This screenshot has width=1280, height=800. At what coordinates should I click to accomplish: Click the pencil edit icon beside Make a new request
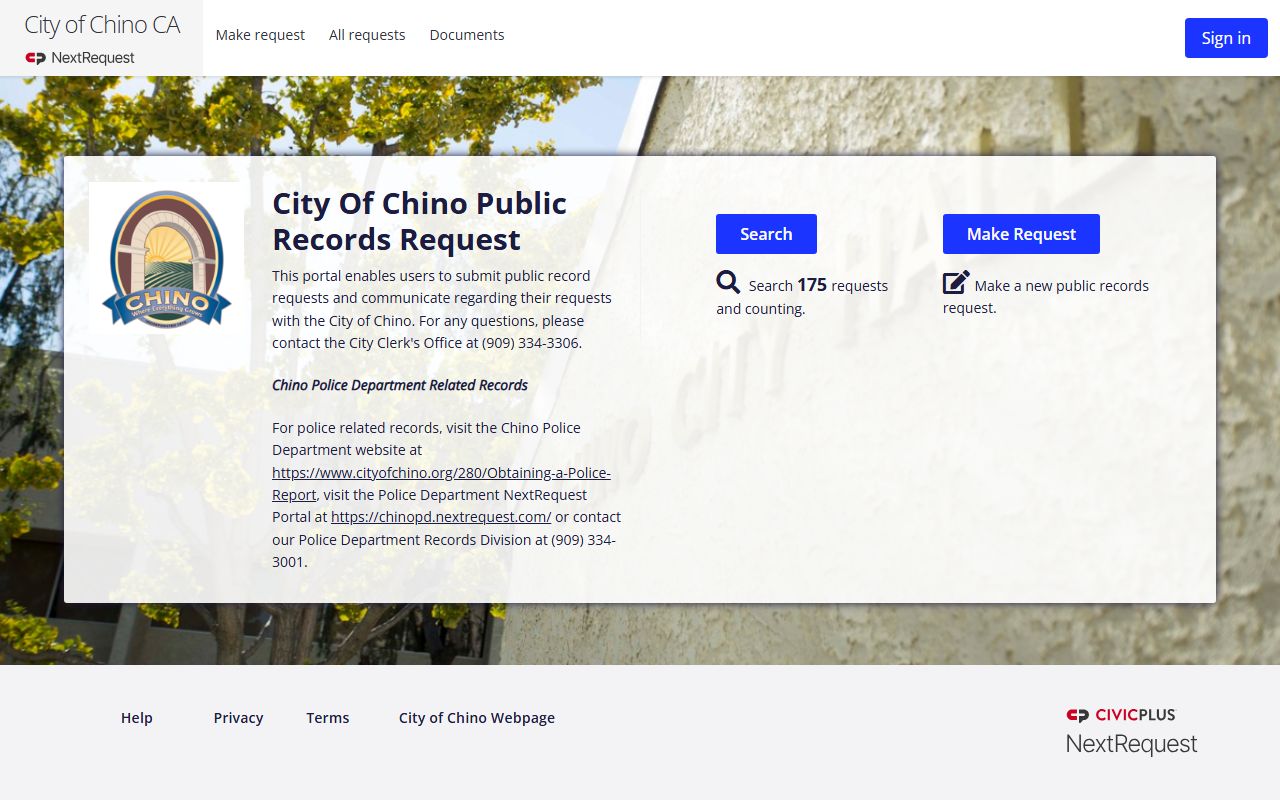pos(956,282)
